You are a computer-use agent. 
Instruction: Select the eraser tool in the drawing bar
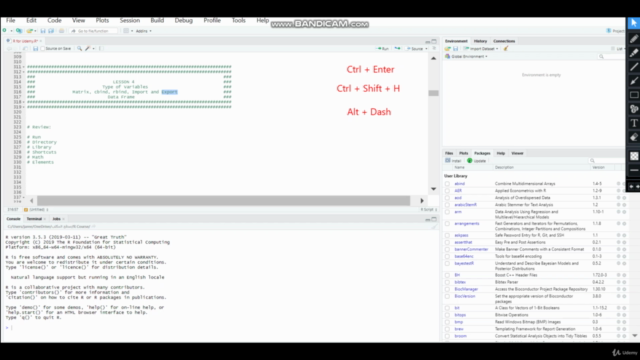[x=634, y=138]
